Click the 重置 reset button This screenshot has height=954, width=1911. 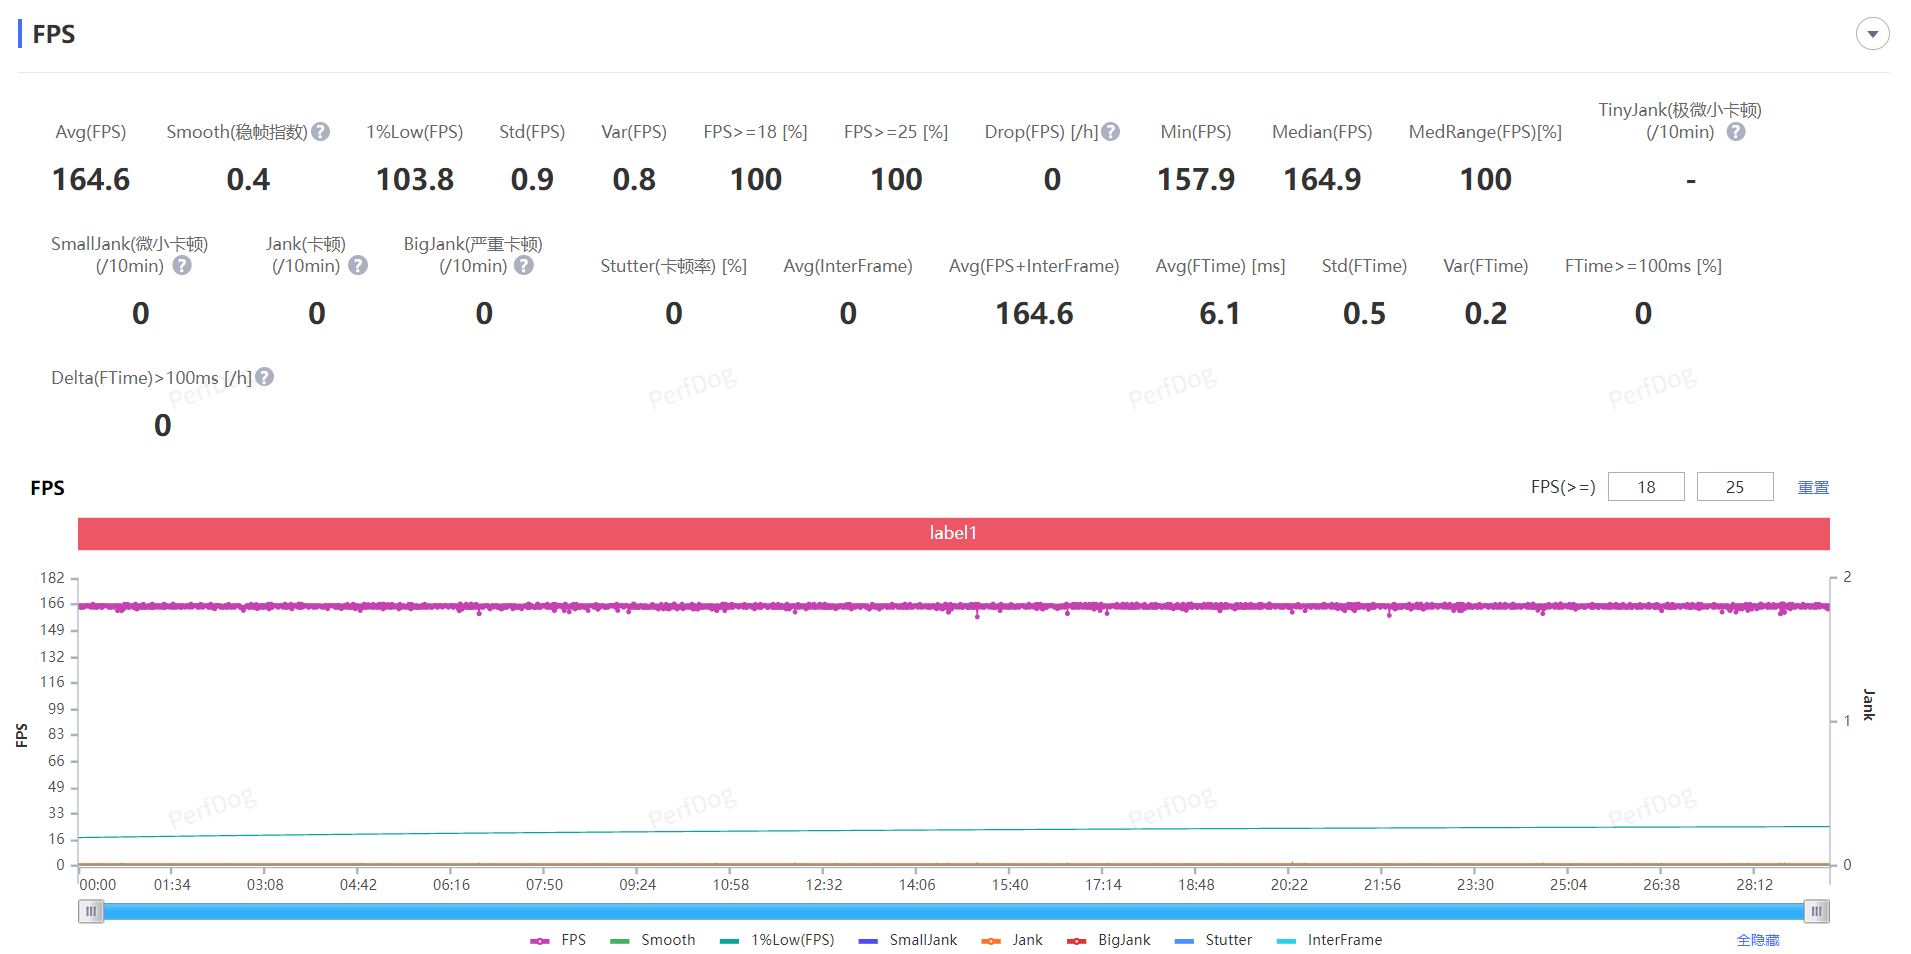coord(1813,487)
